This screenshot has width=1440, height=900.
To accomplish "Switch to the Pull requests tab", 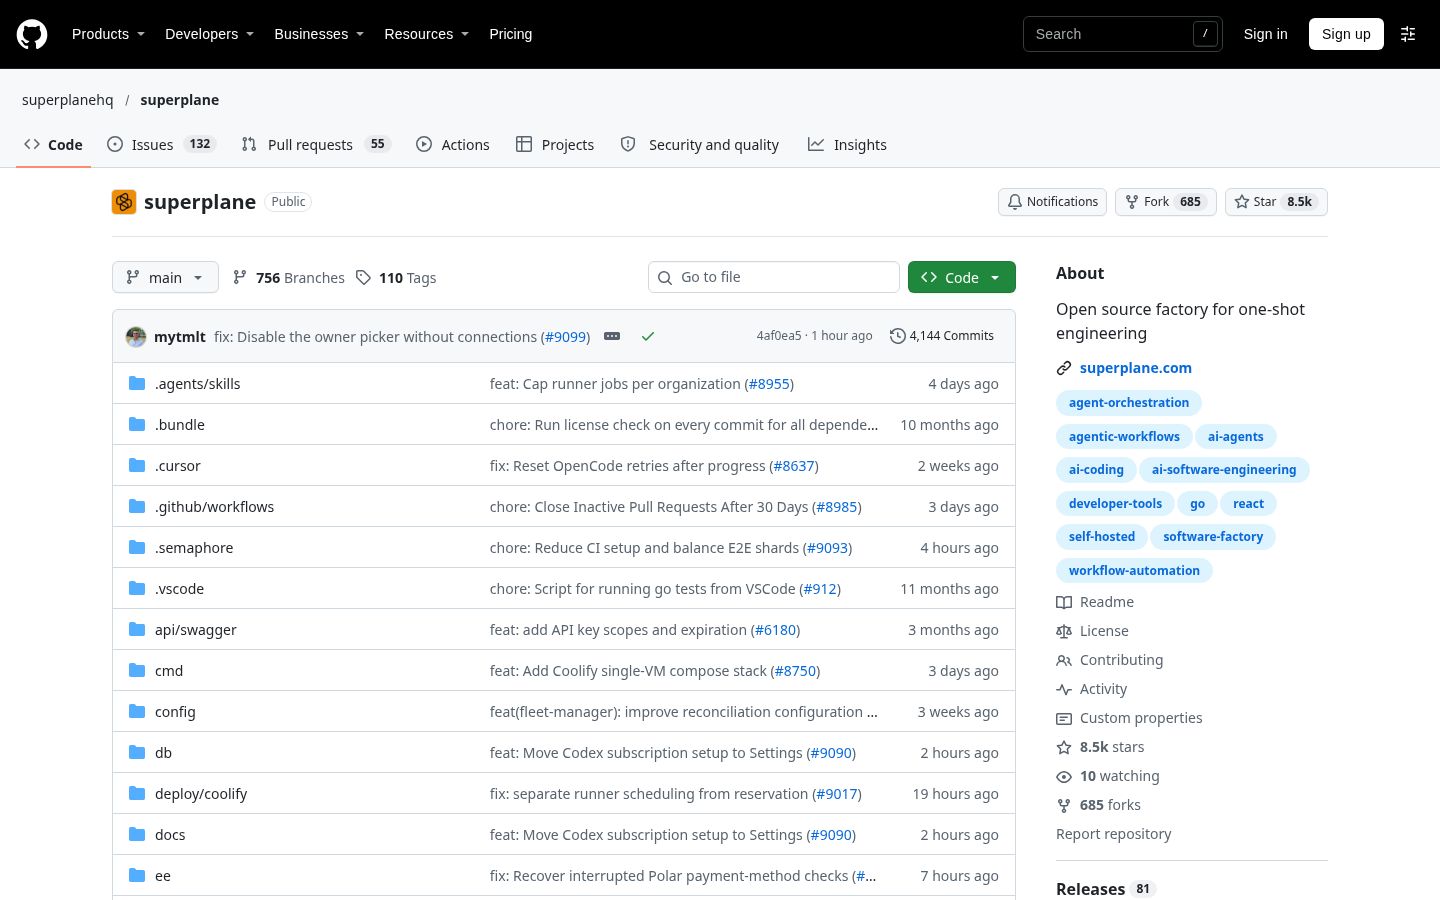I will [x=315, y=145].
